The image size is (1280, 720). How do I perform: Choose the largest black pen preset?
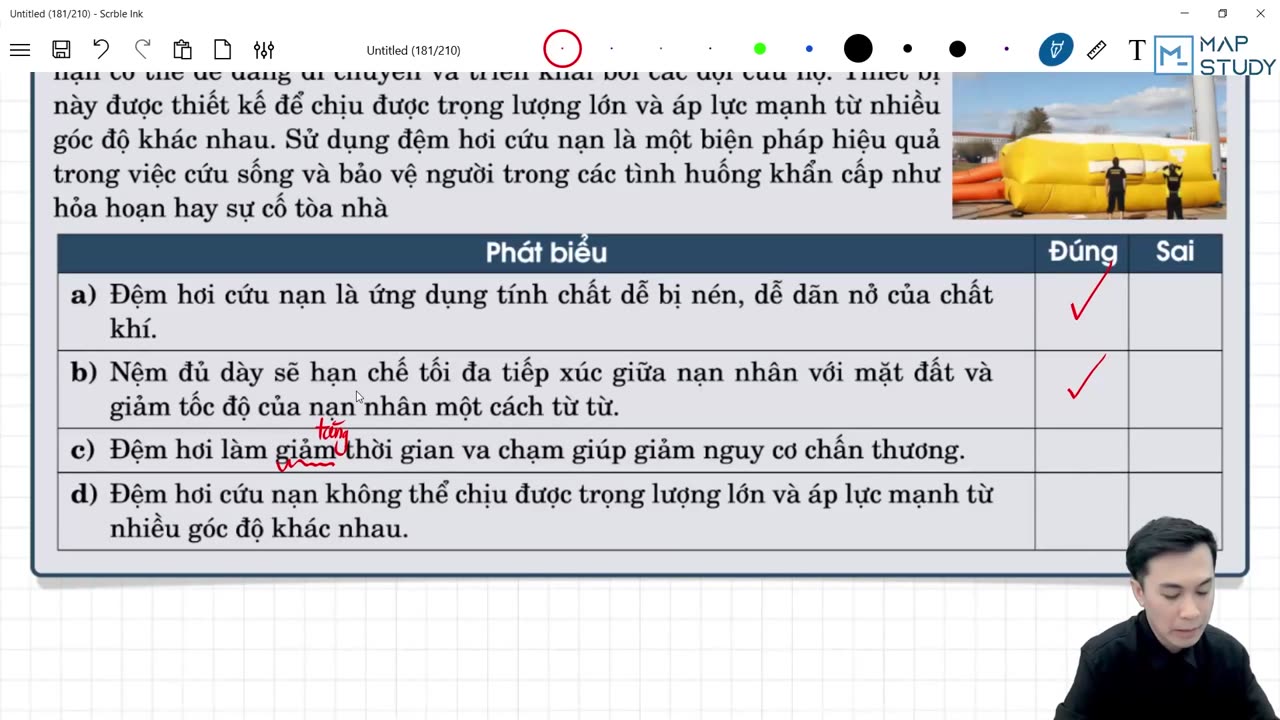click(x=858, y=49)
